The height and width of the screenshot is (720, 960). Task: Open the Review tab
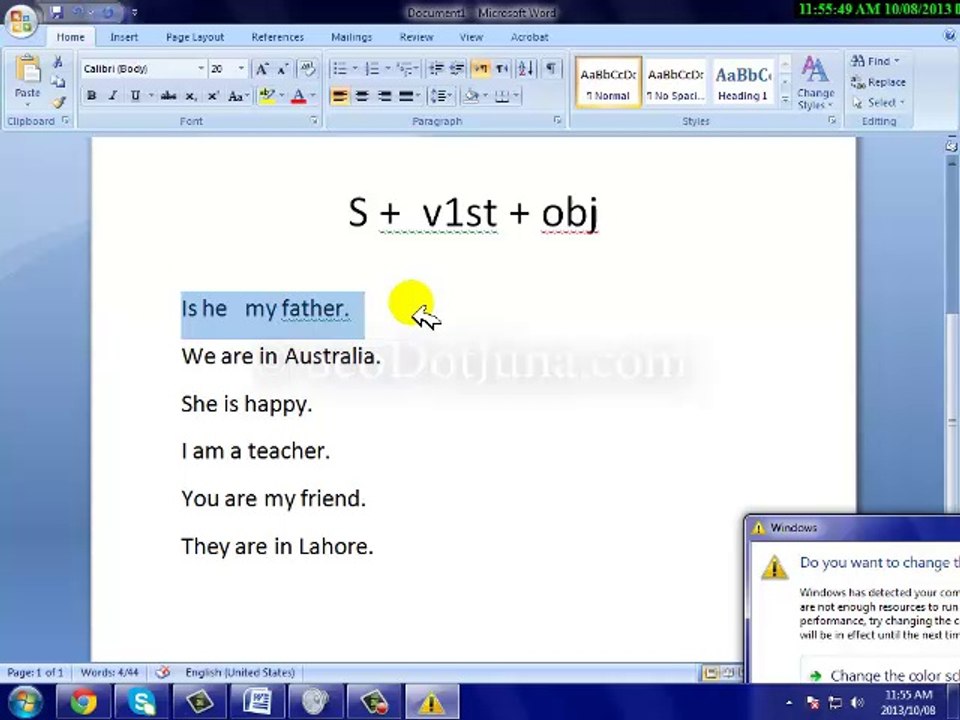[x=416, y=37]
